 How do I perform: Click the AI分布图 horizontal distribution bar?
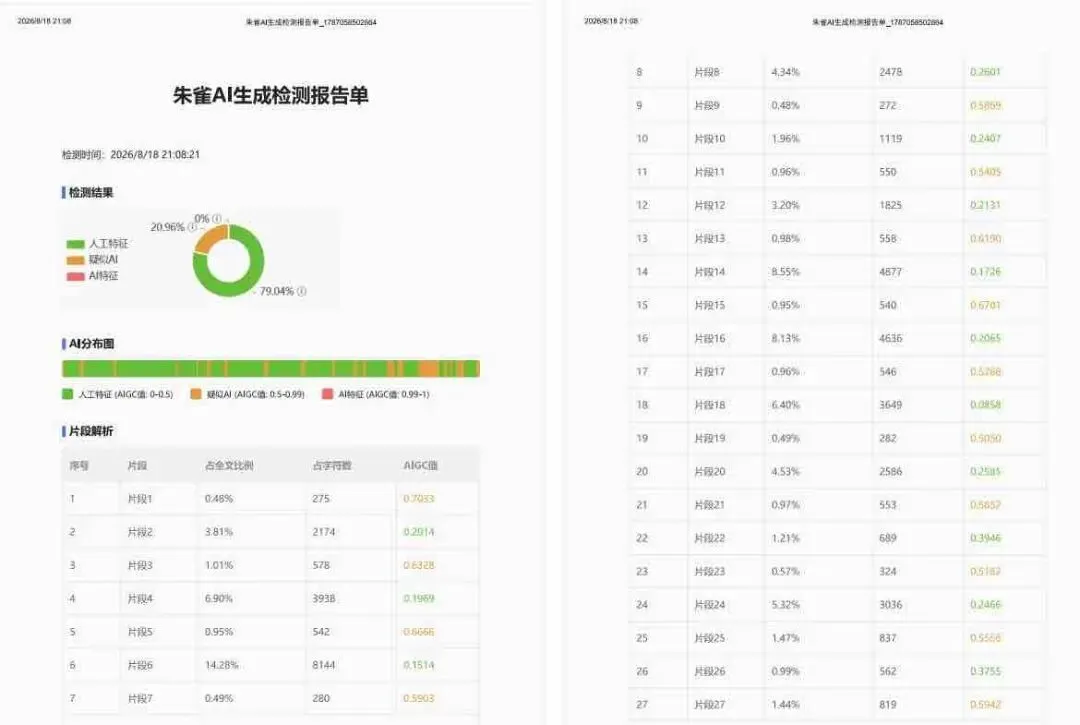click(x=271, y=368)
